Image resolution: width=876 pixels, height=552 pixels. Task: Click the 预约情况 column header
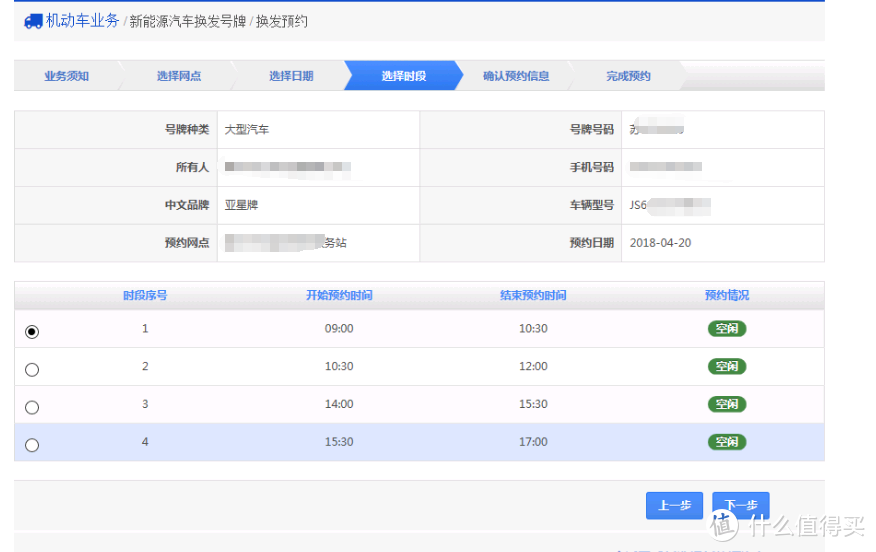(726, 295)
